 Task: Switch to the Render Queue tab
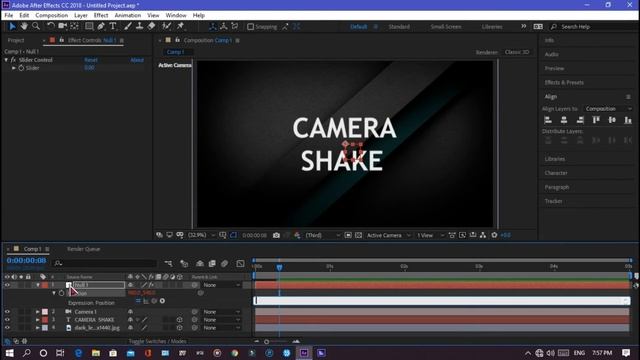(x=83, y=249)
